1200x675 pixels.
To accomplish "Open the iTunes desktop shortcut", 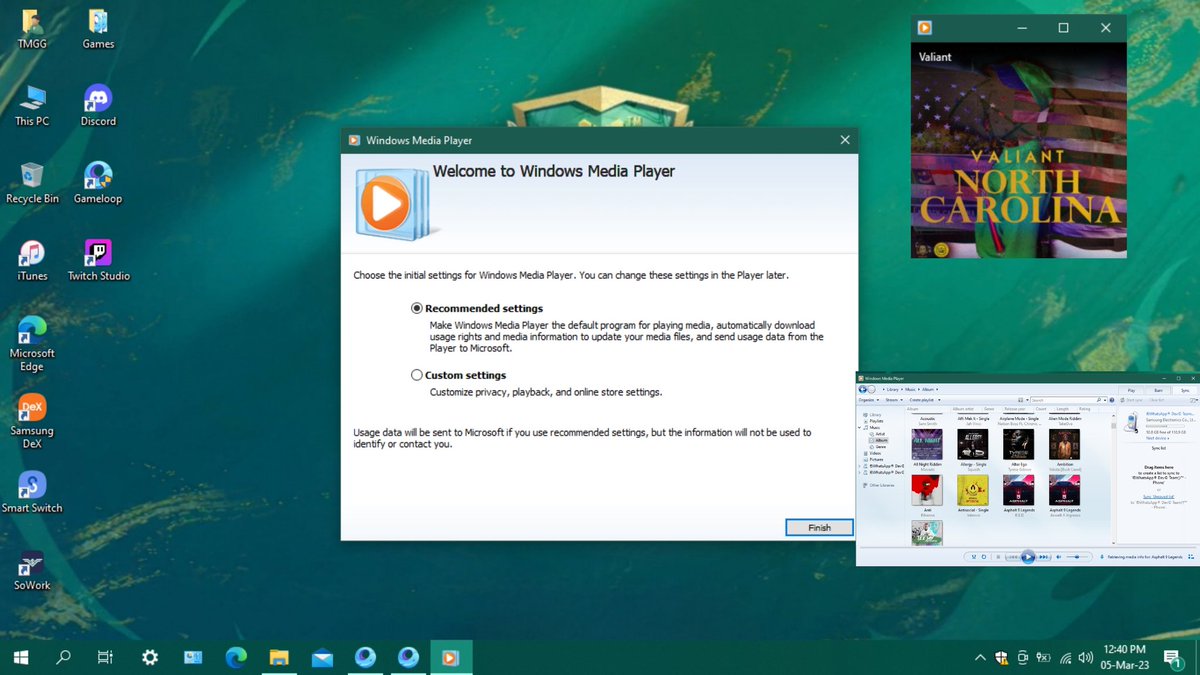I will point(32,260).
